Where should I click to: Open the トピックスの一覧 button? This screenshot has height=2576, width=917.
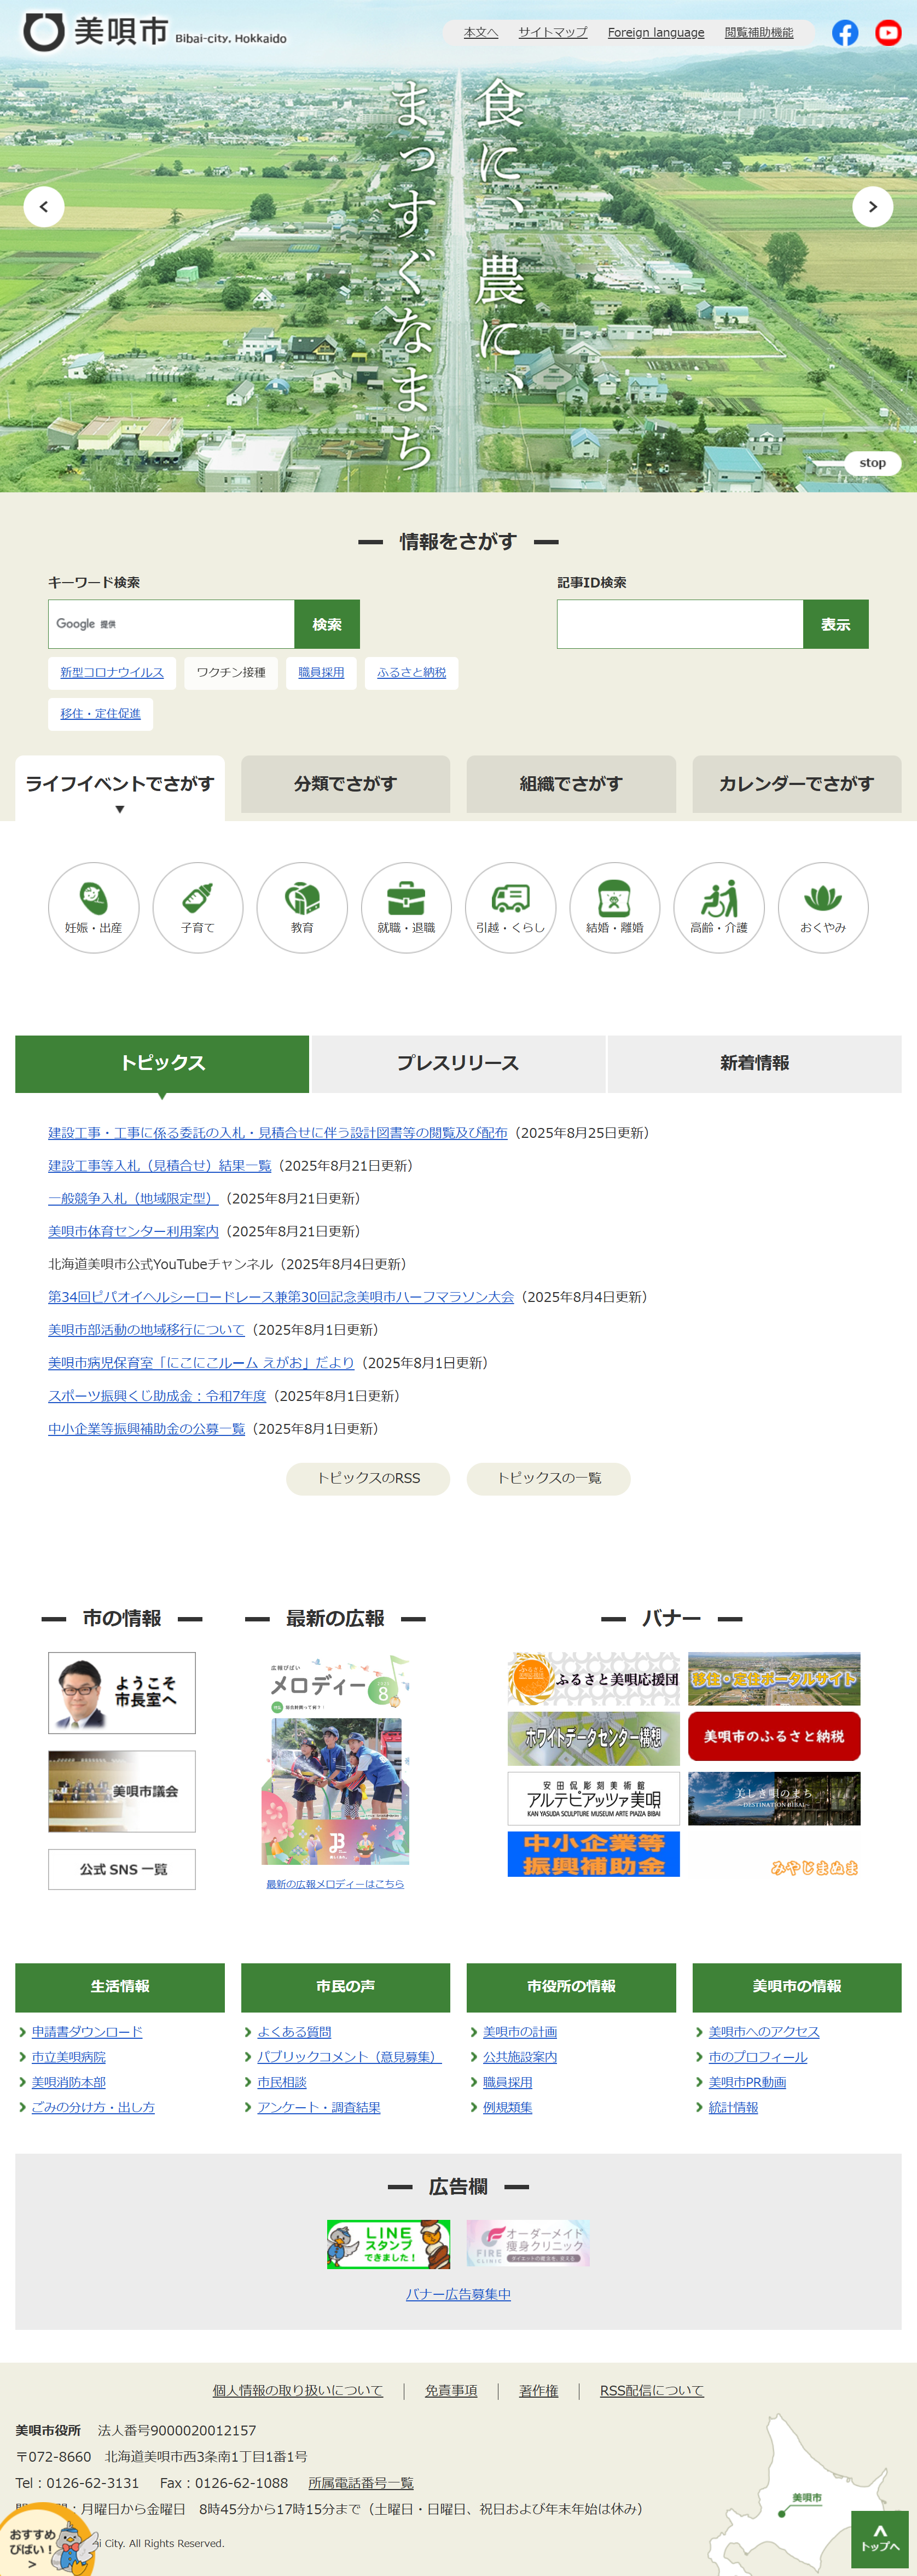549,1478
